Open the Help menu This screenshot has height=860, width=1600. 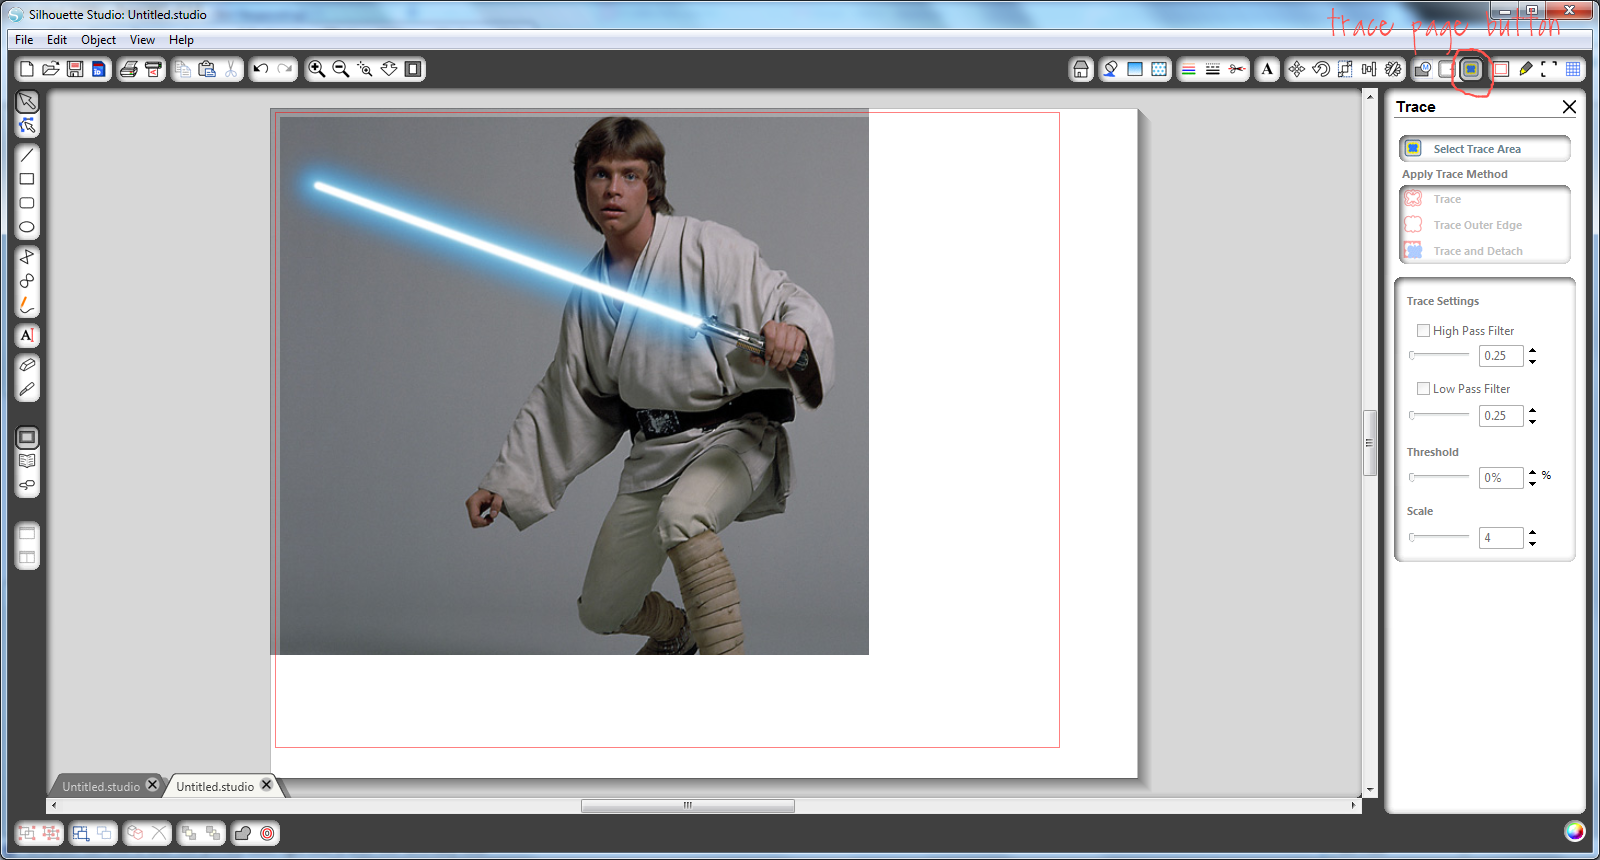tap(181, 40)
